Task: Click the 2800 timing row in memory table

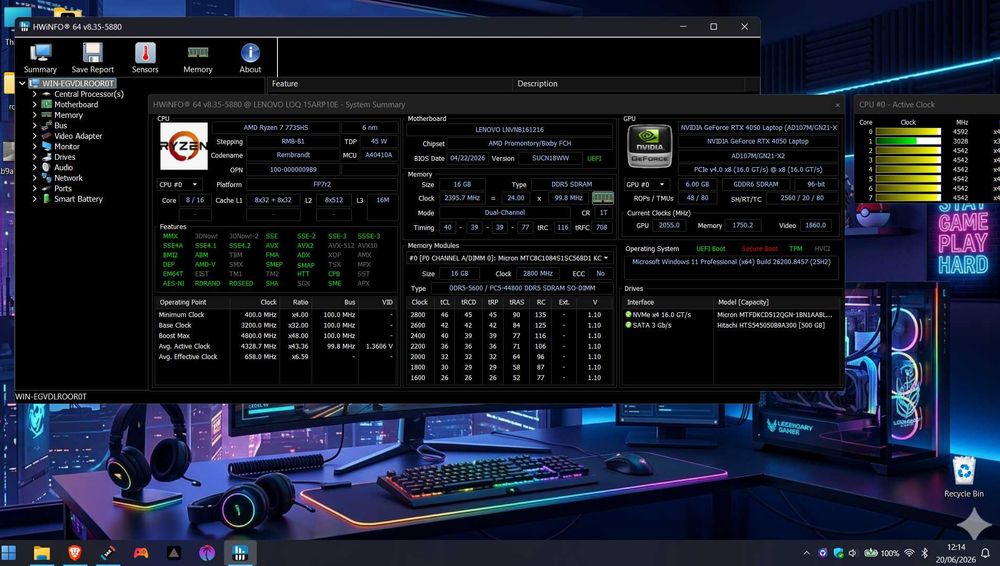Action: [509, 315]
